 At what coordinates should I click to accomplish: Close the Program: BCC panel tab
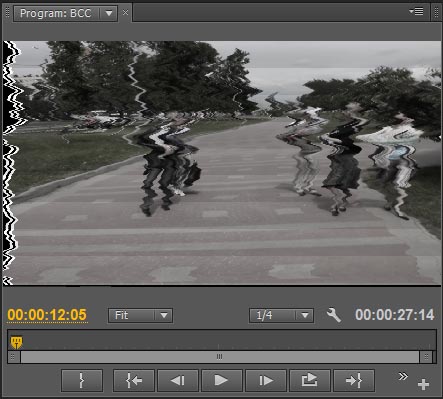click(x=125, y=13)
